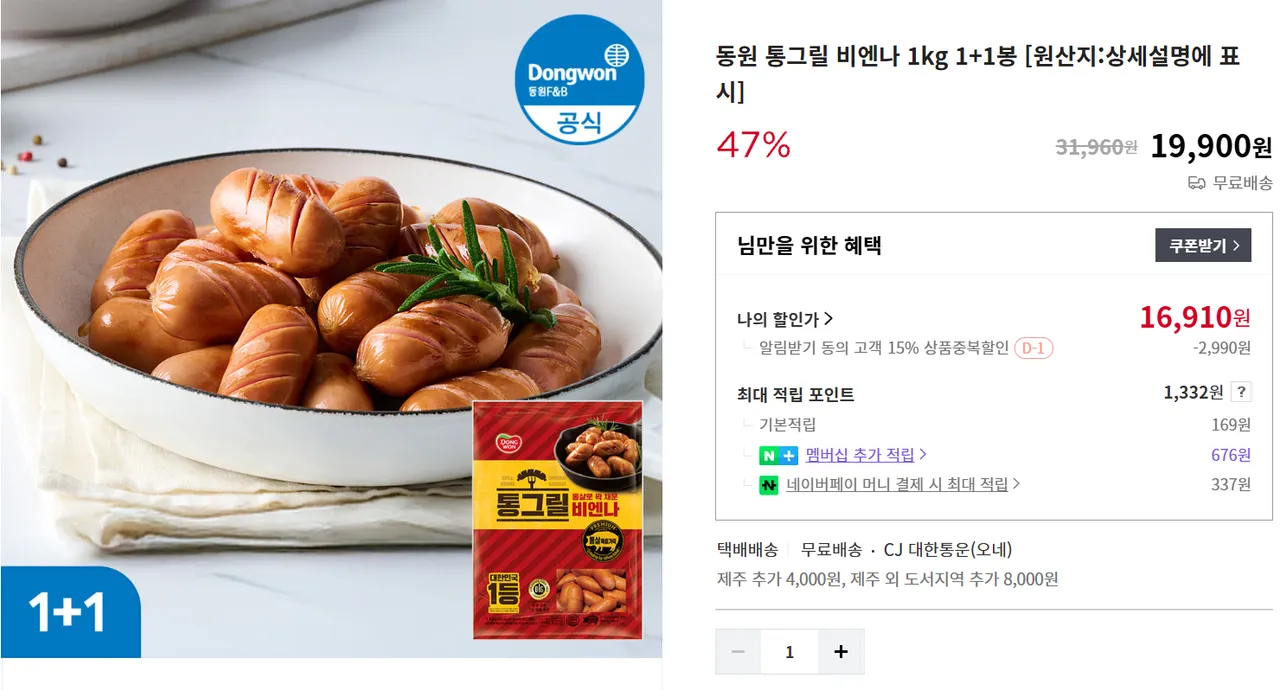Click the quantity input field

(790, 652)
